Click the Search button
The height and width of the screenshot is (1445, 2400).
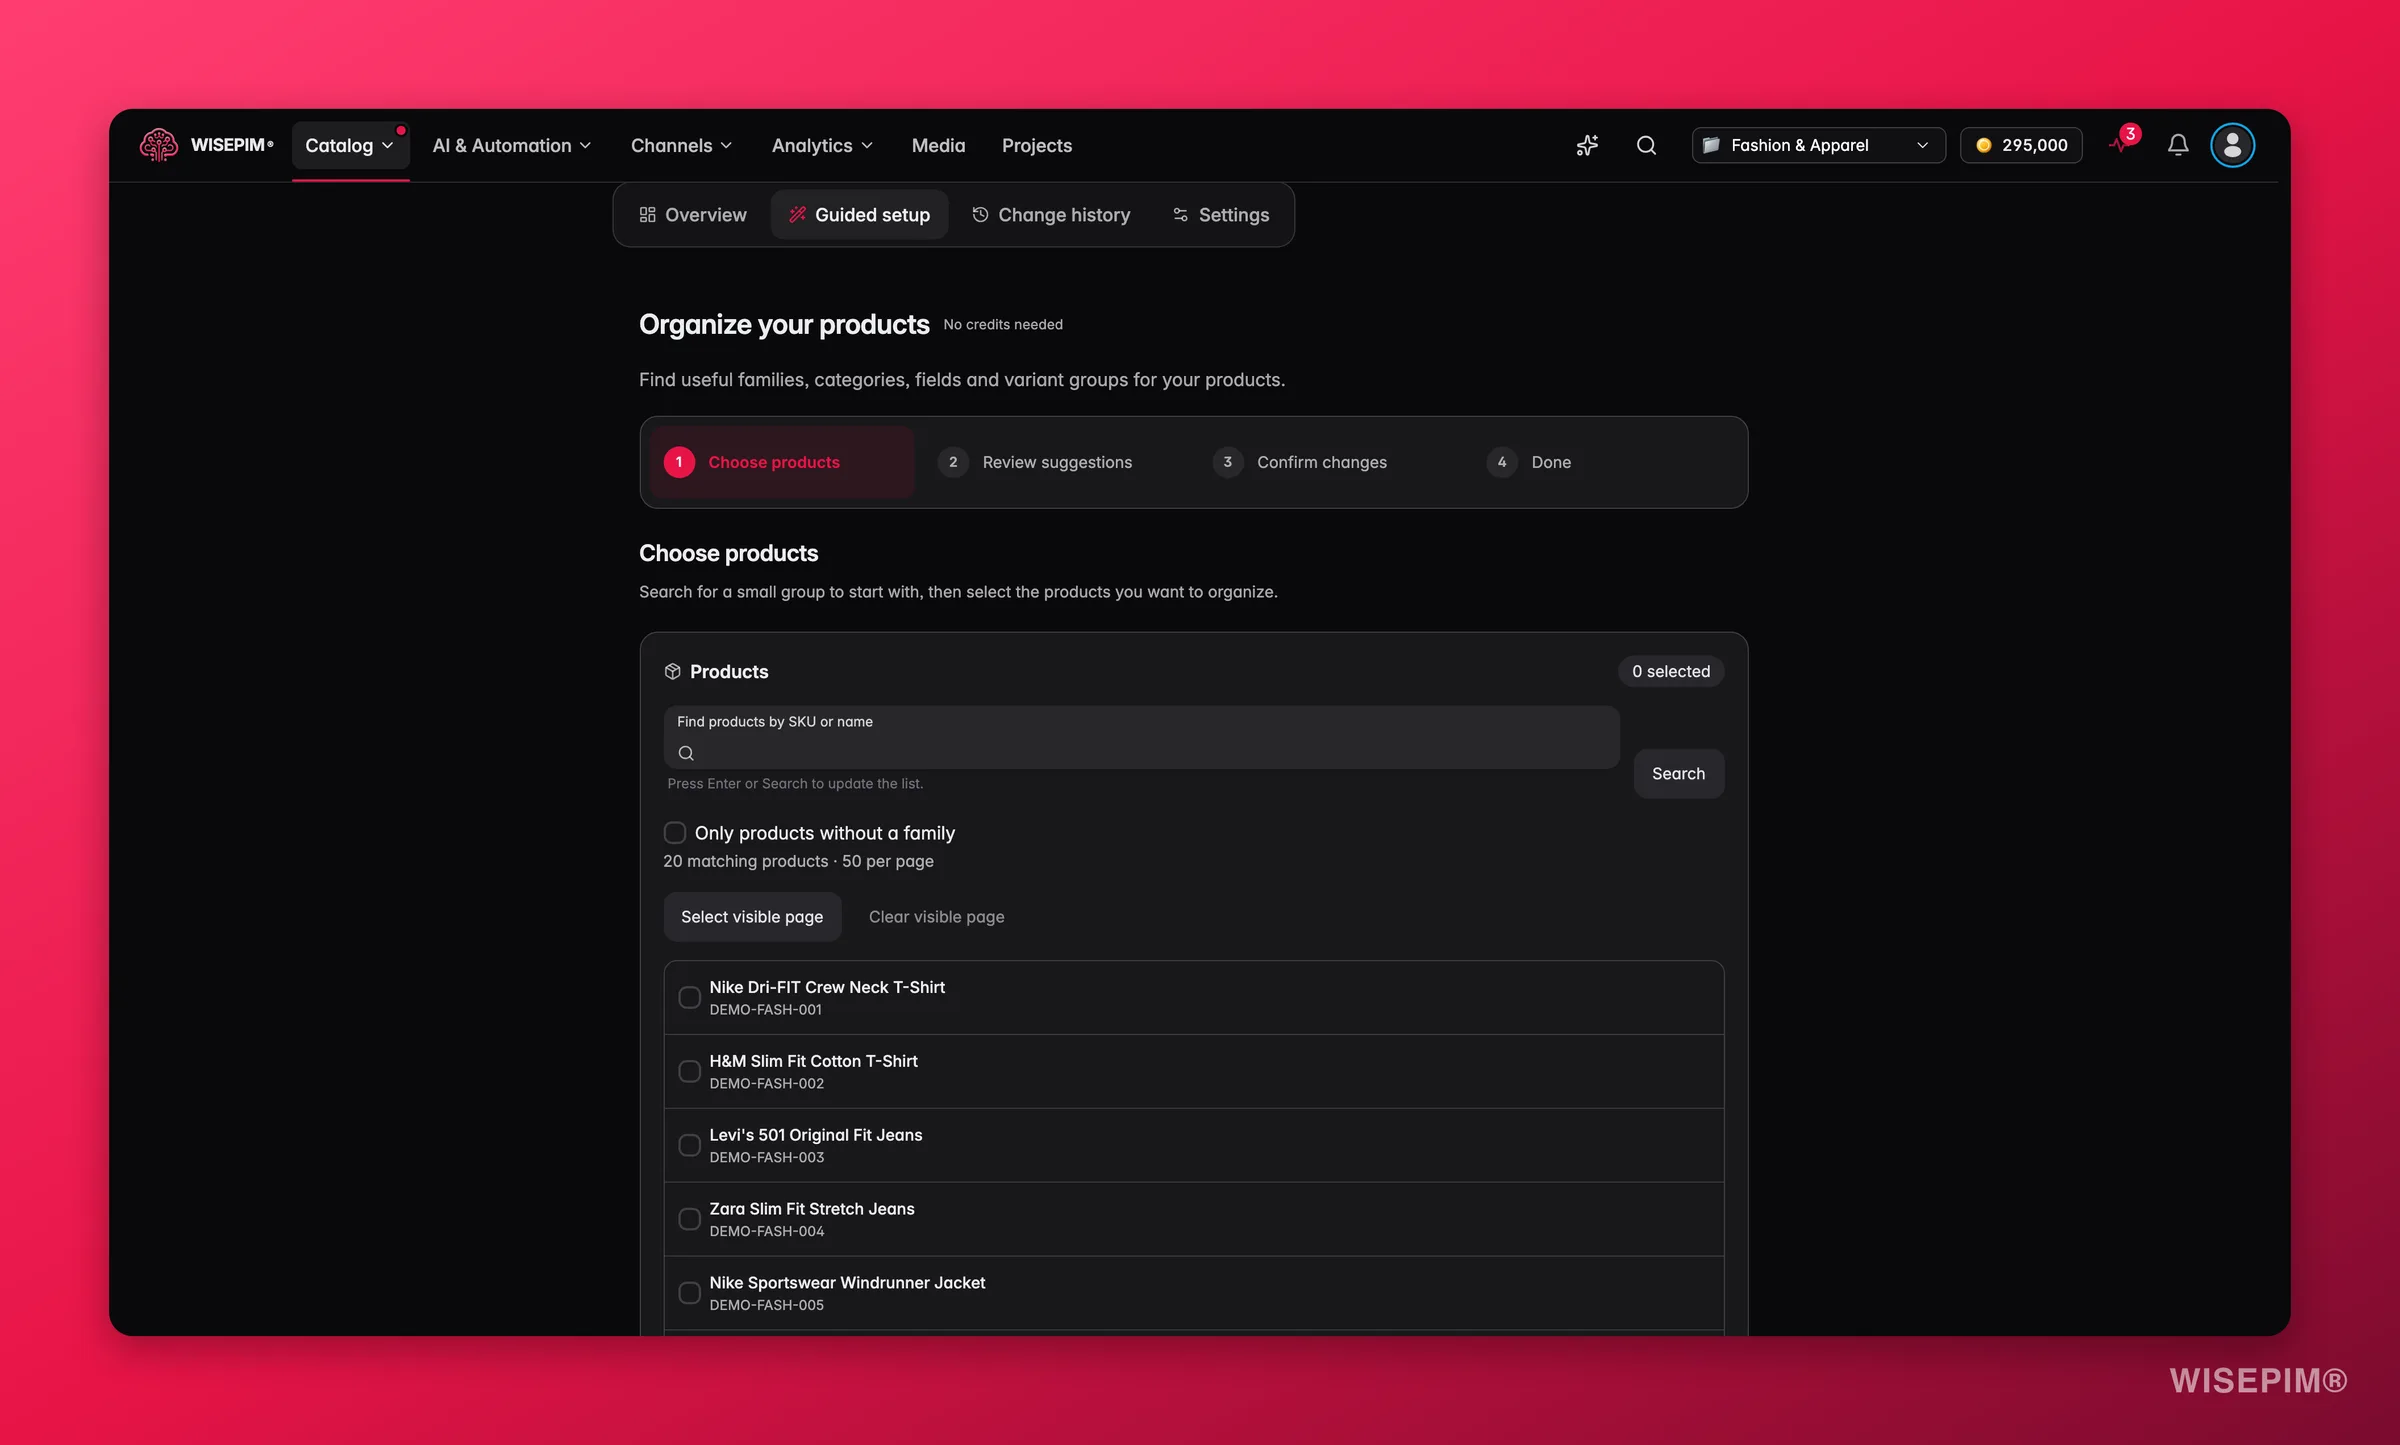[x=1678, y=773]
